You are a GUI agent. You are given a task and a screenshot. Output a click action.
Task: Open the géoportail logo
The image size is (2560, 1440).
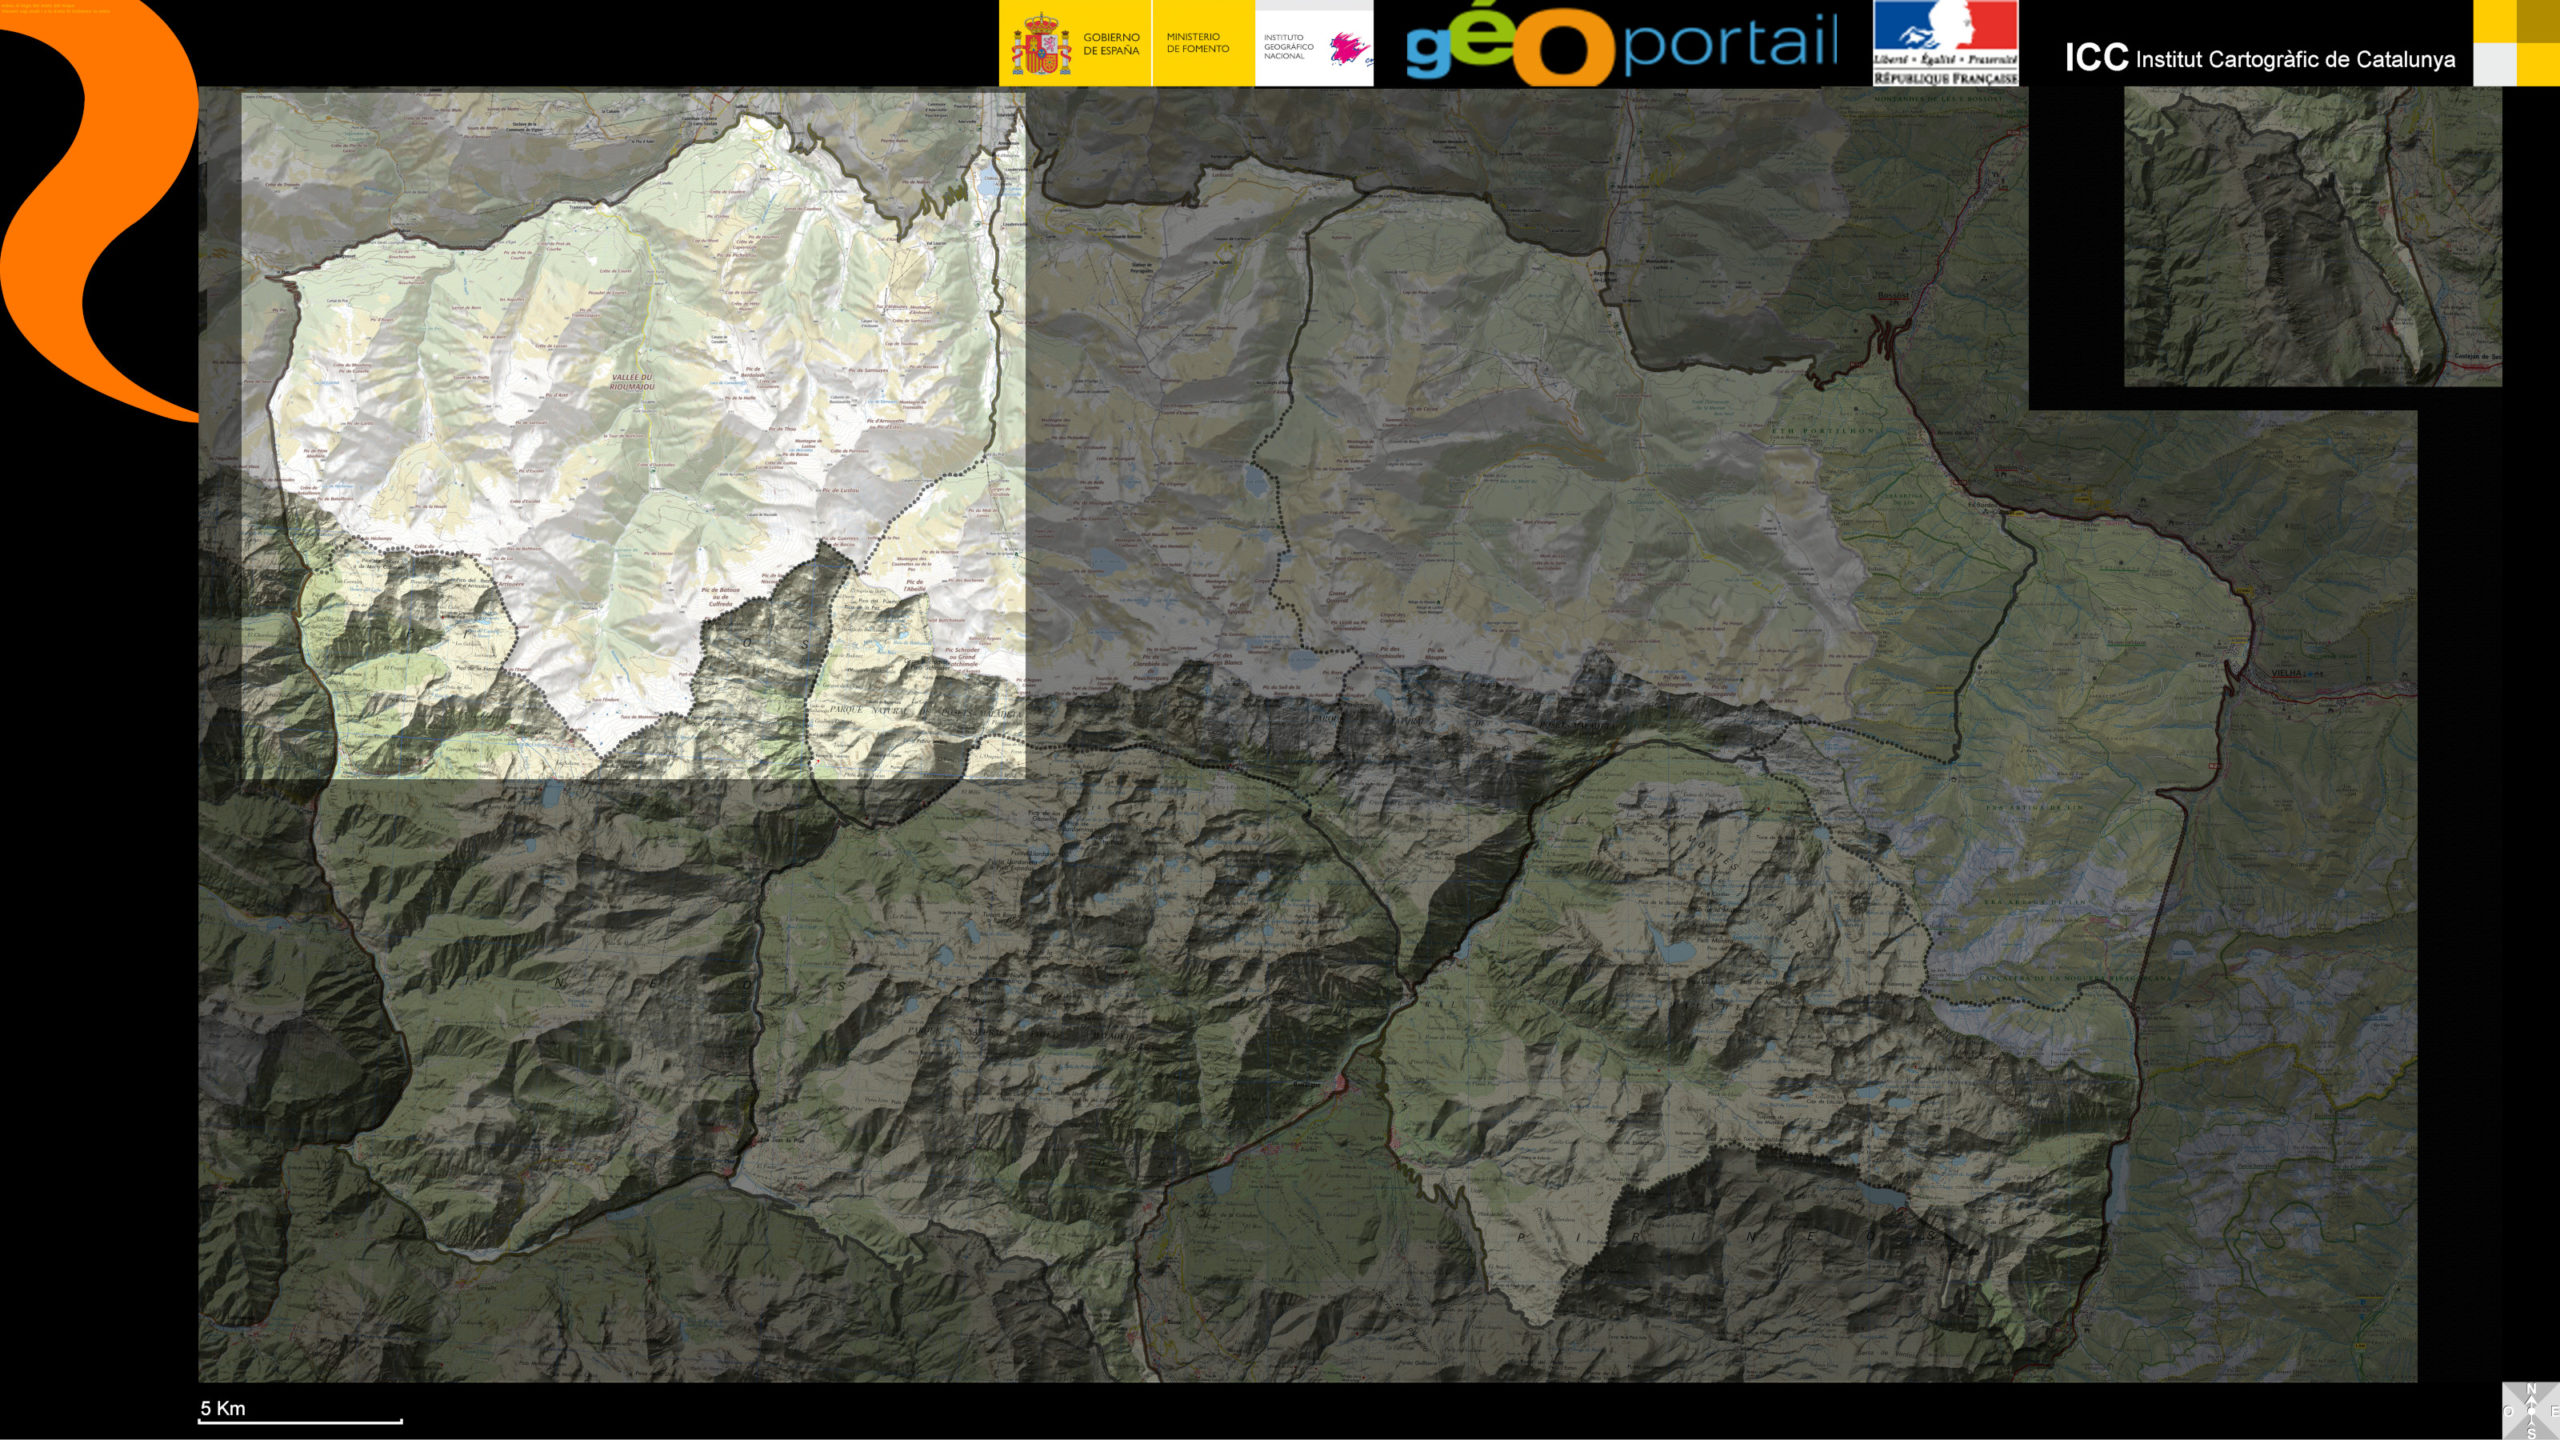[x=1621, y=45]
